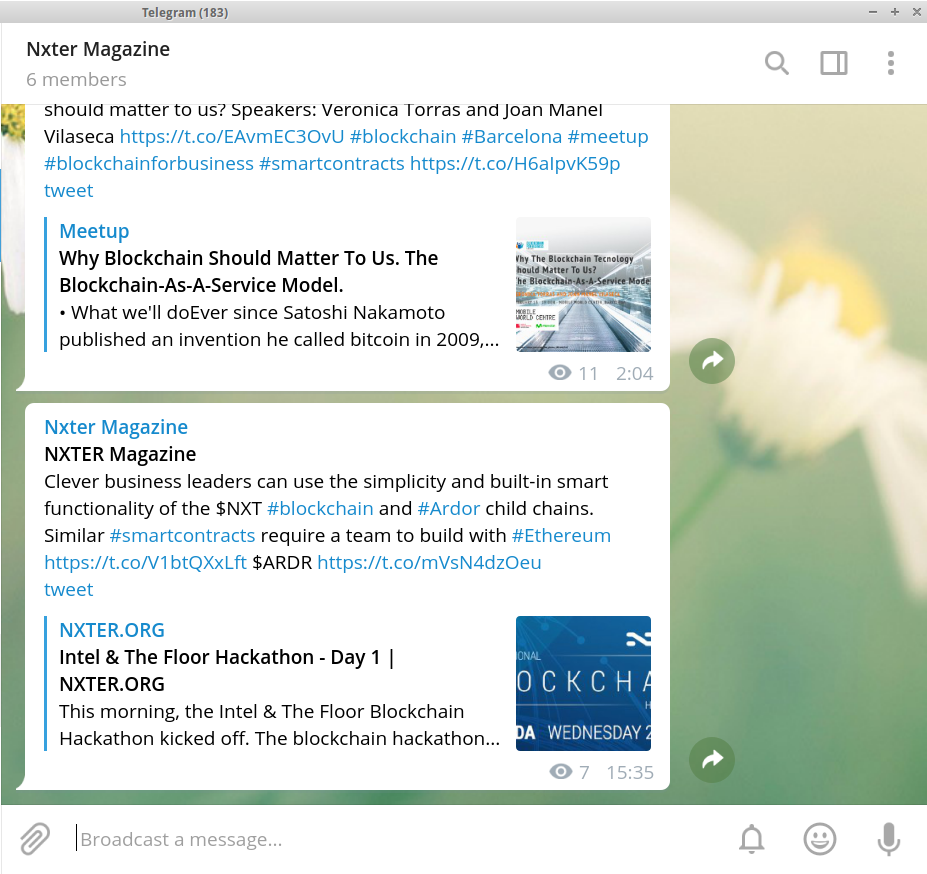The image size is (927, 874).
Task: Open the Meetup preview site name
Action: [x=94, y=231]
